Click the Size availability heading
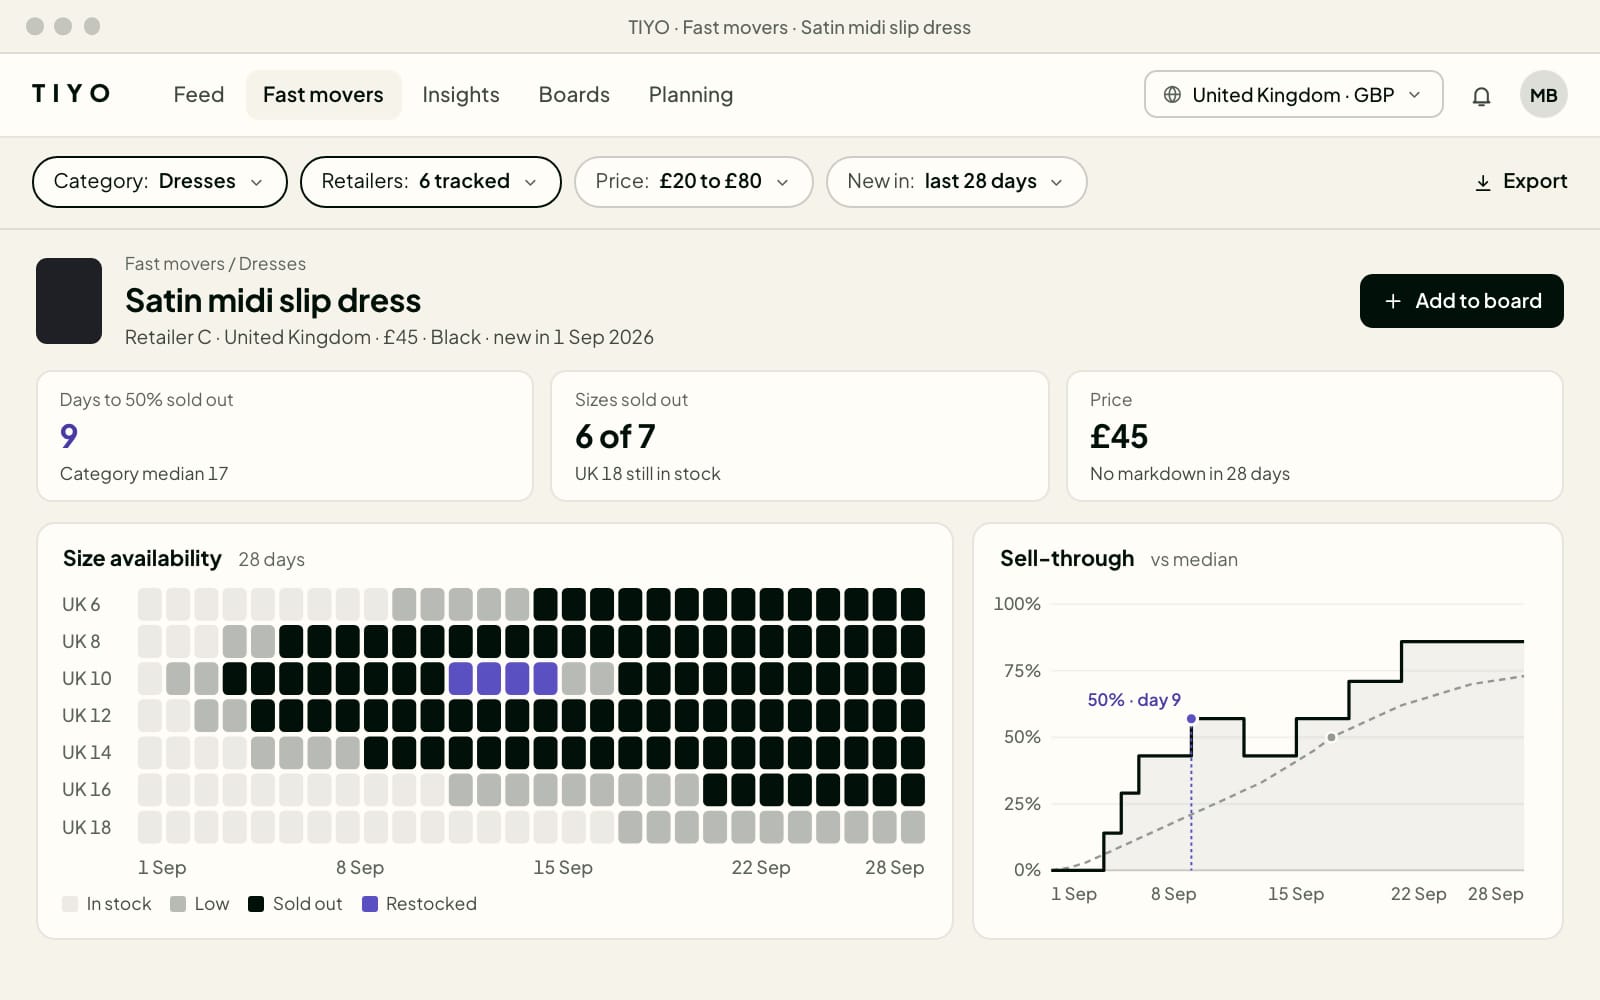The image size is (1600, 1000). (x=142, y=559)
